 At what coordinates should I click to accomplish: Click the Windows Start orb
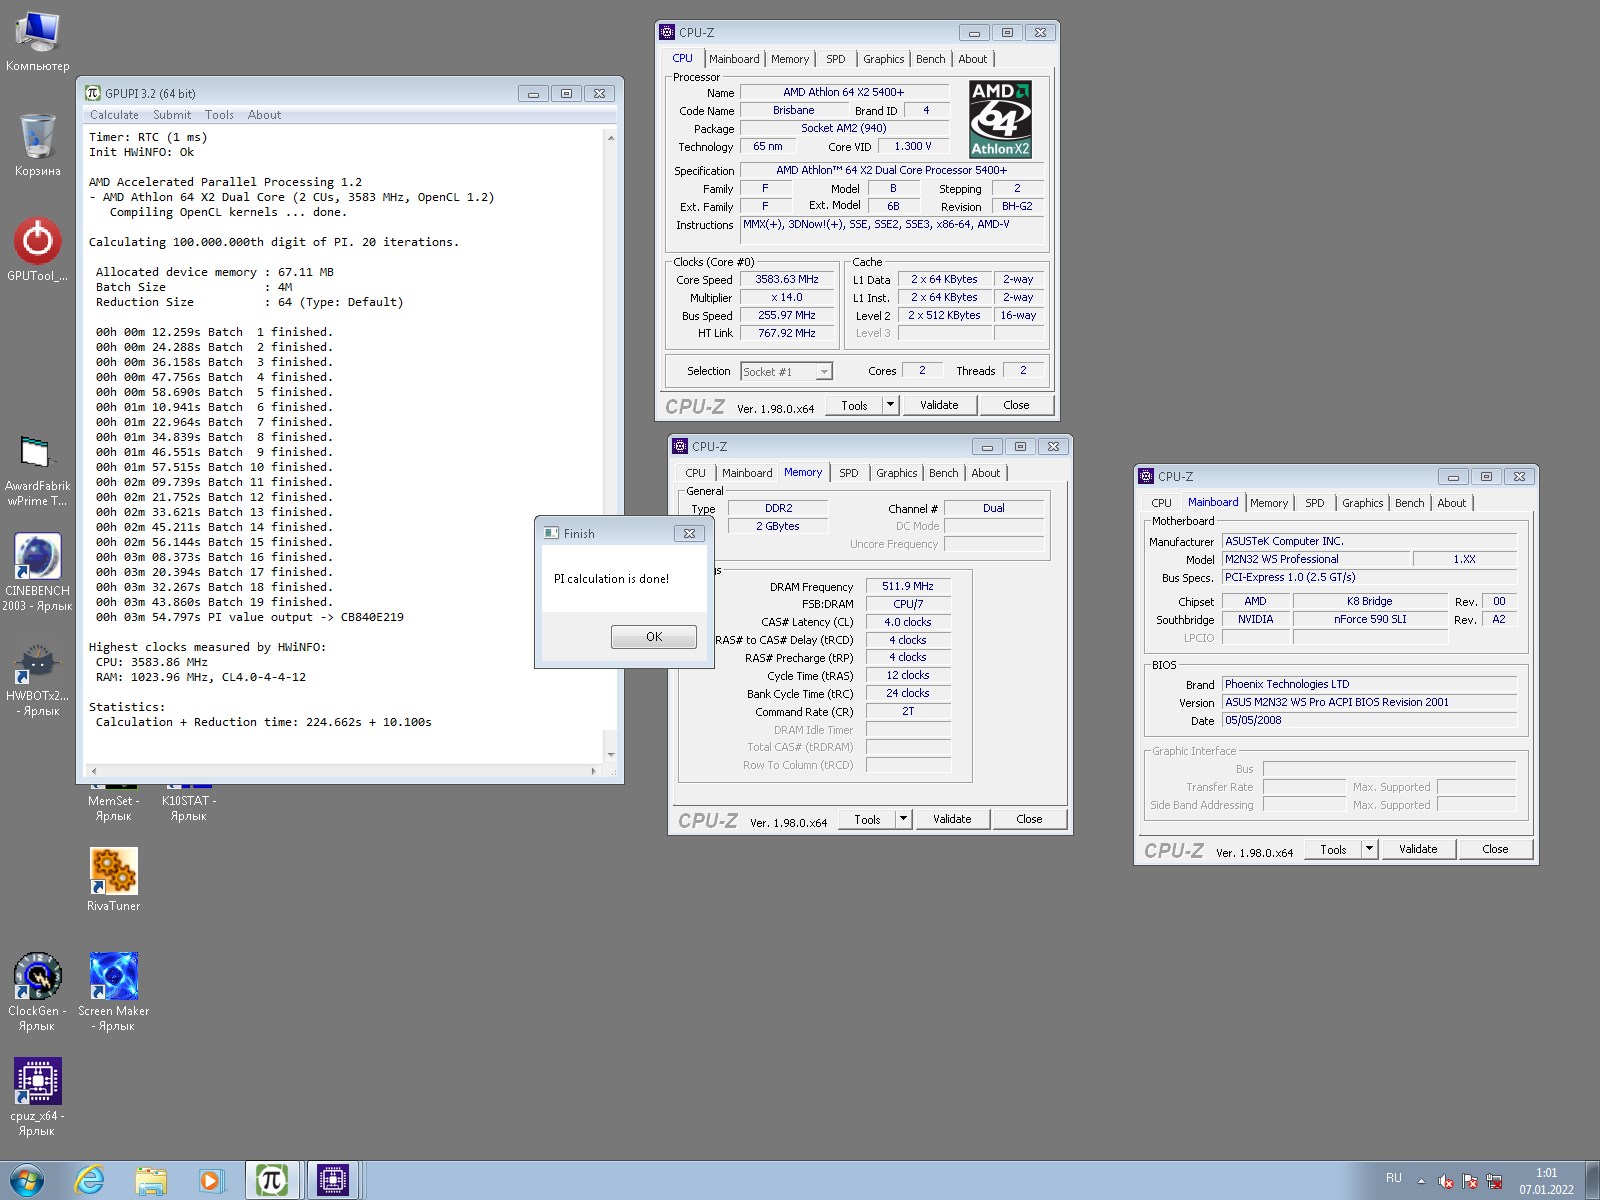click(x=26, y=1180)
